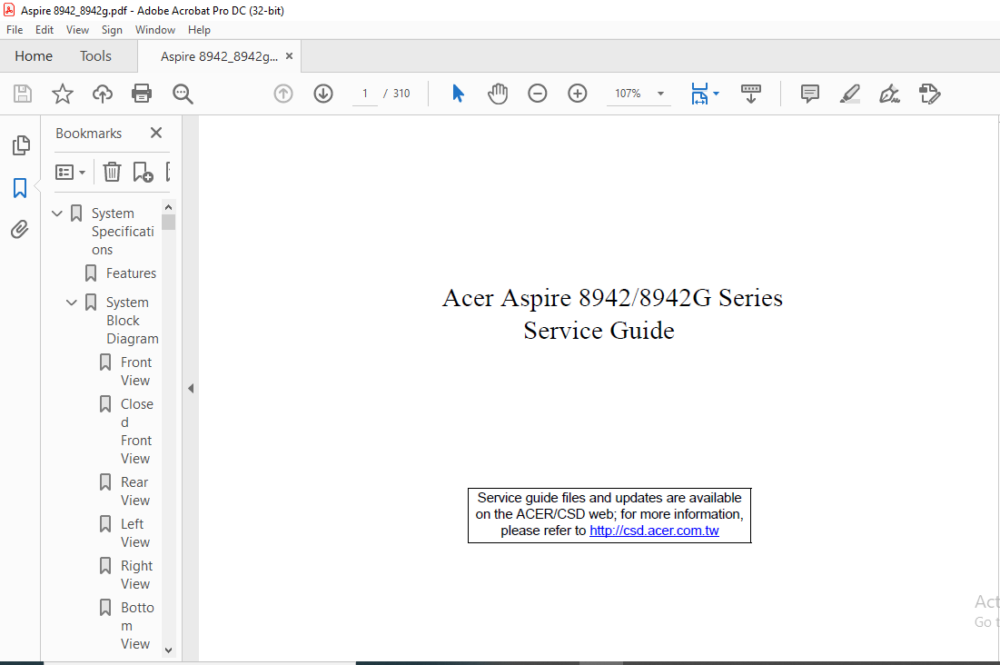
Task: Open the File menu
Action: pos(15,30)
